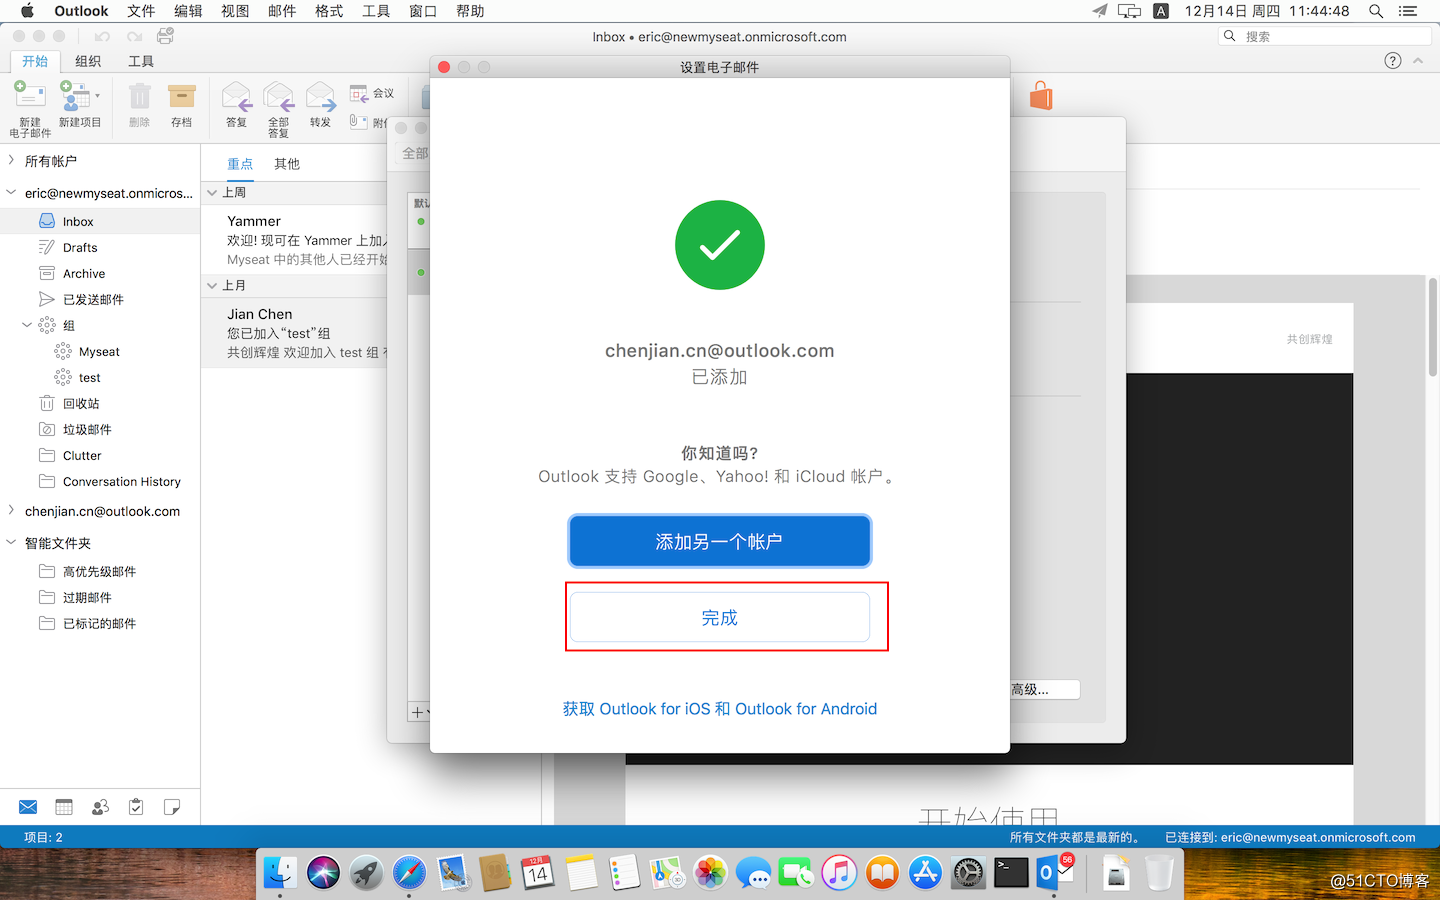Open System Preferences from the Dock
The image size is (1440, 900).
click(x=968, y=873)
